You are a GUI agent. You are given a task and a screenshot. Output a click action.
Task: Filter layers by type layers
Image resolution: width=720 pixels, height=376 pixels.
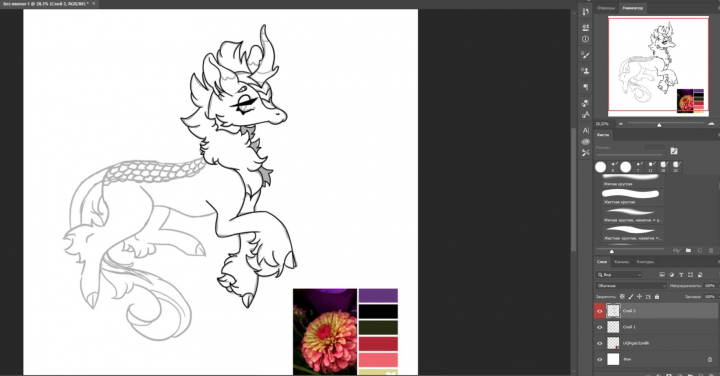(681, 275)
